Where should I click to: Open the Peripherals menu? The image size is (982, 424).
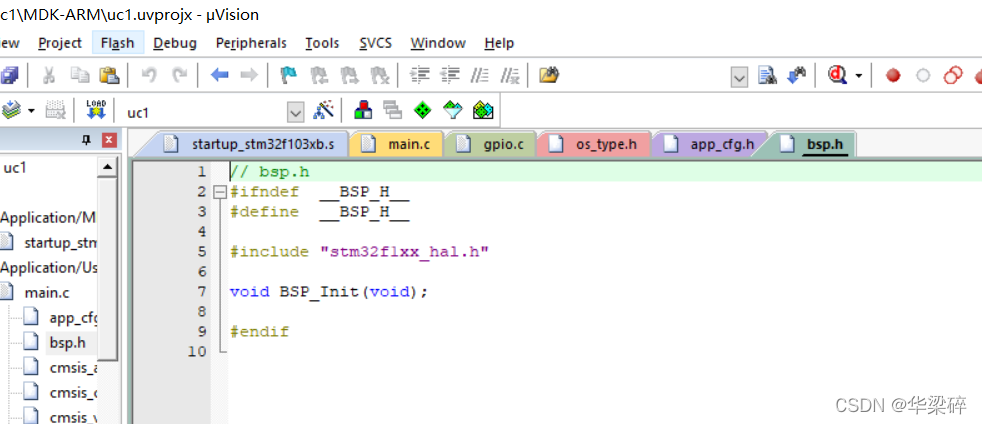pyautogui.click(x=251, y=43)
